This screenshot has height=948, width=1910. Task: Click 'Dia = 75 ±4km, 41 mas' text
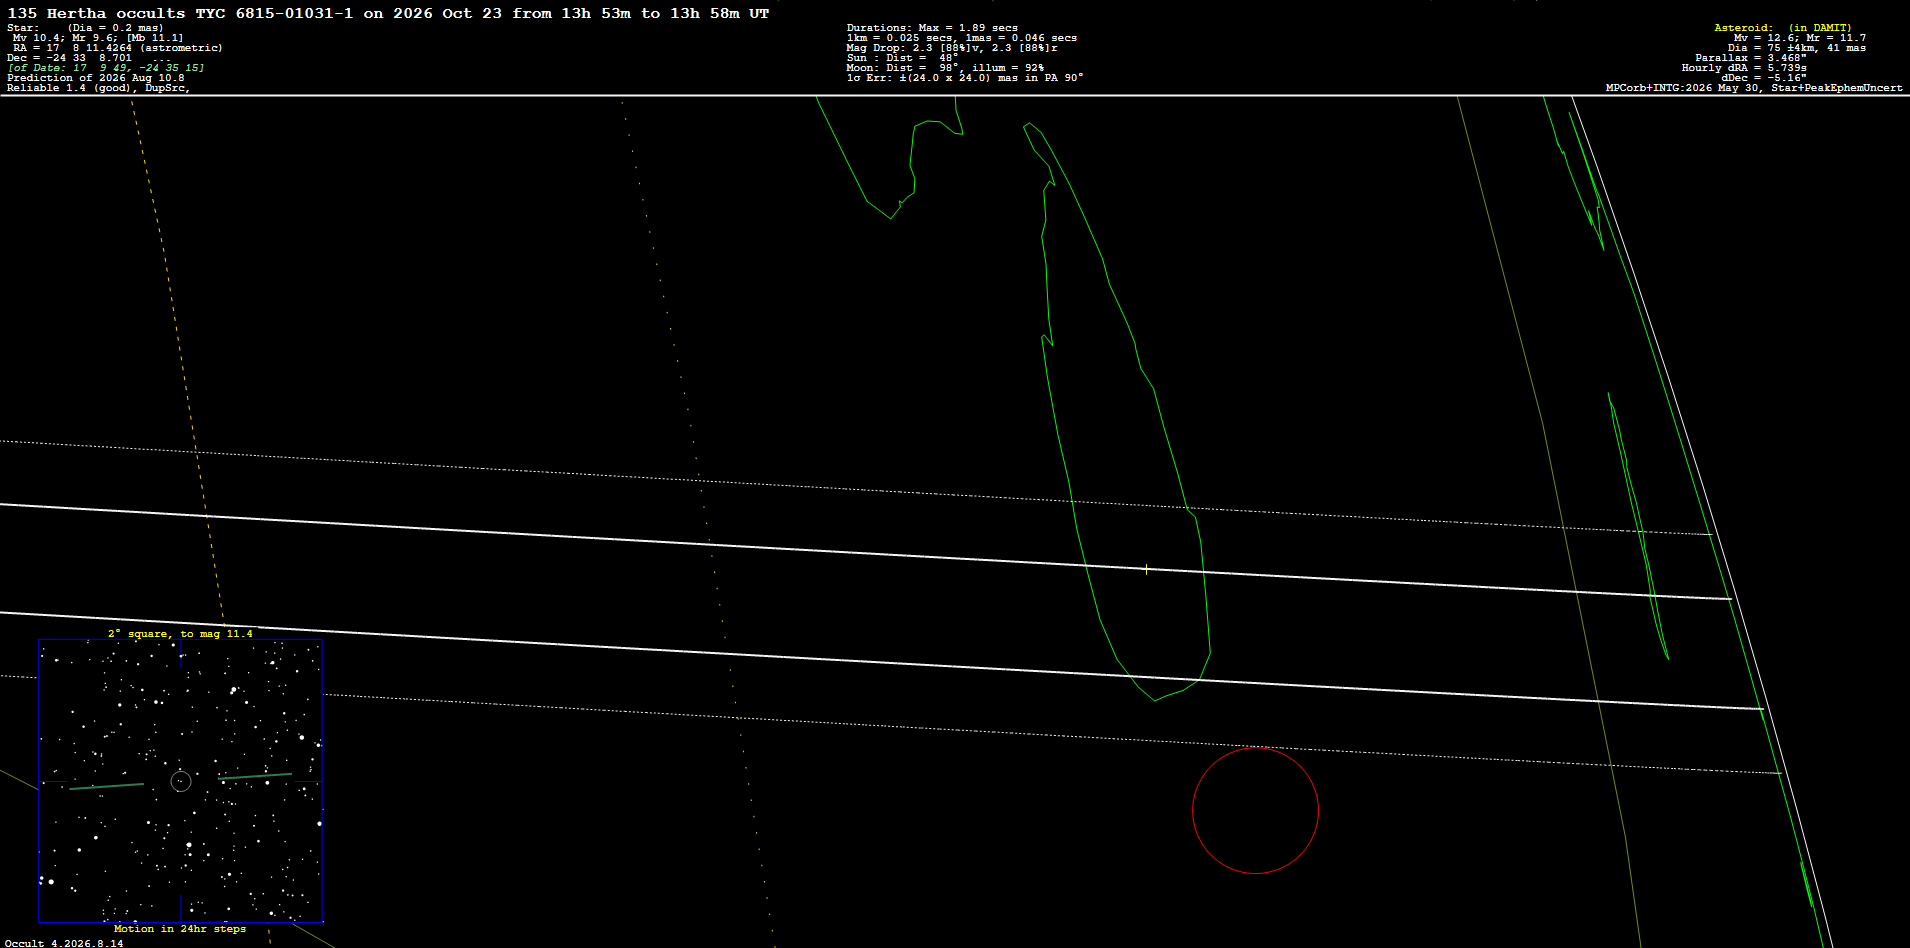pyautogui.click(x=1797, y=48)
